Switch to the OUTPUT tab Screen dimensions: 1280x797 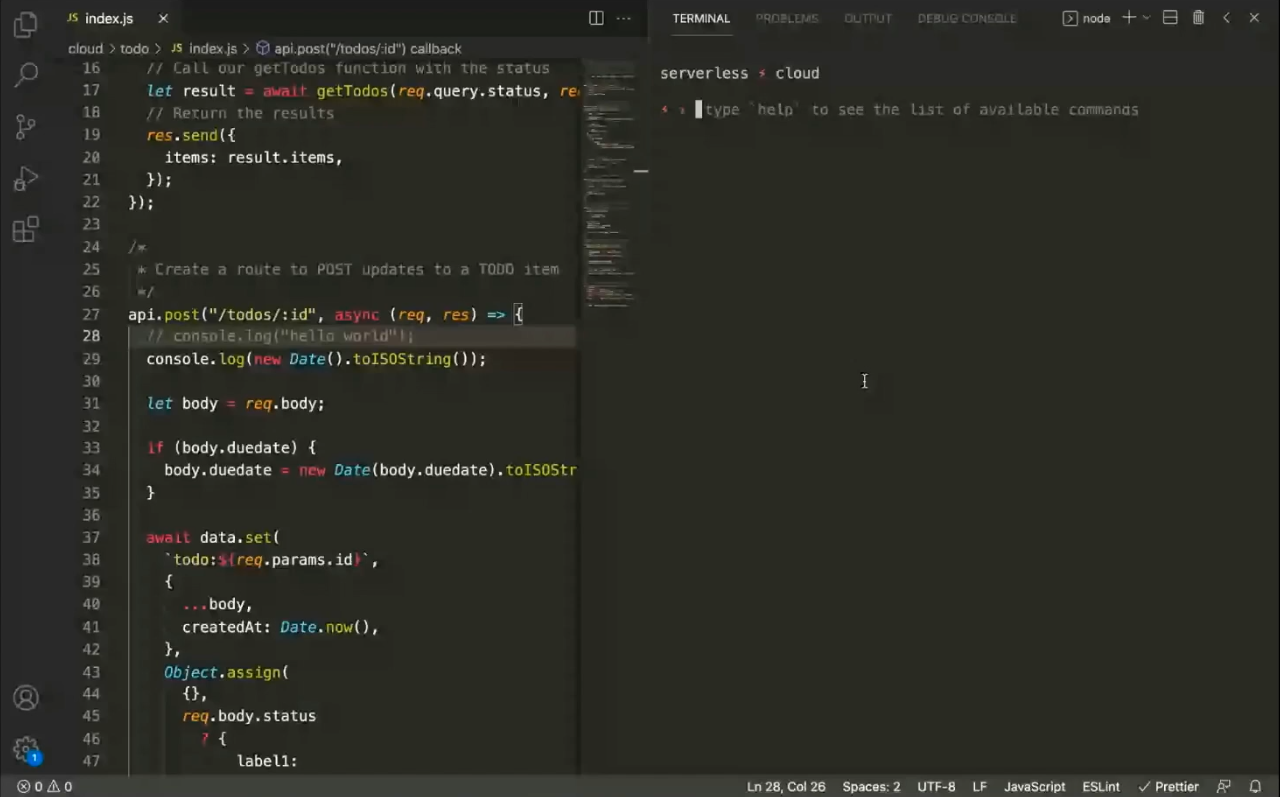click(x=867, y=18)
